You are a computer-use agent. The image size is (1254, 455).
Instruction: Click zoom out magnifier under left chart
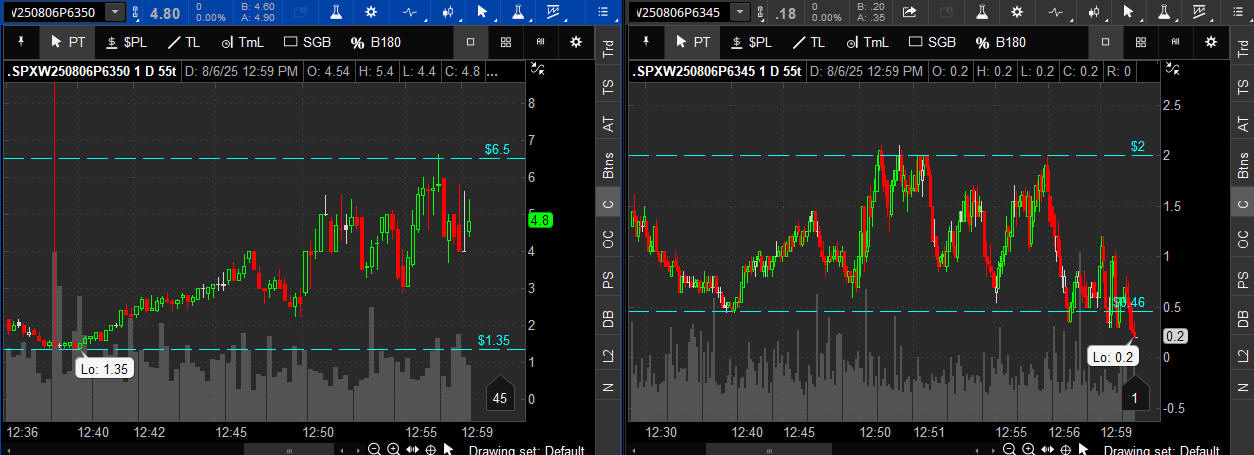pos(374,449)
